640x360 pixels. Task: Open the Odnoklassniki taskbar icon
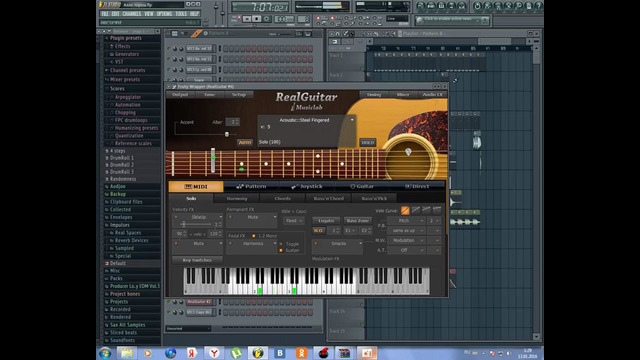click(302, 353)
